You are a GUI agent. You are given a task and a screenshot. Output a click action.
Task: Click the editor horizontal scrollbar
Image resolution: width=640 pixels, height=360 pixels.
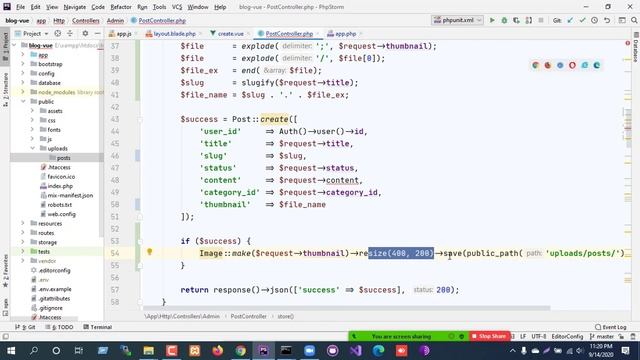pos(347,308)
